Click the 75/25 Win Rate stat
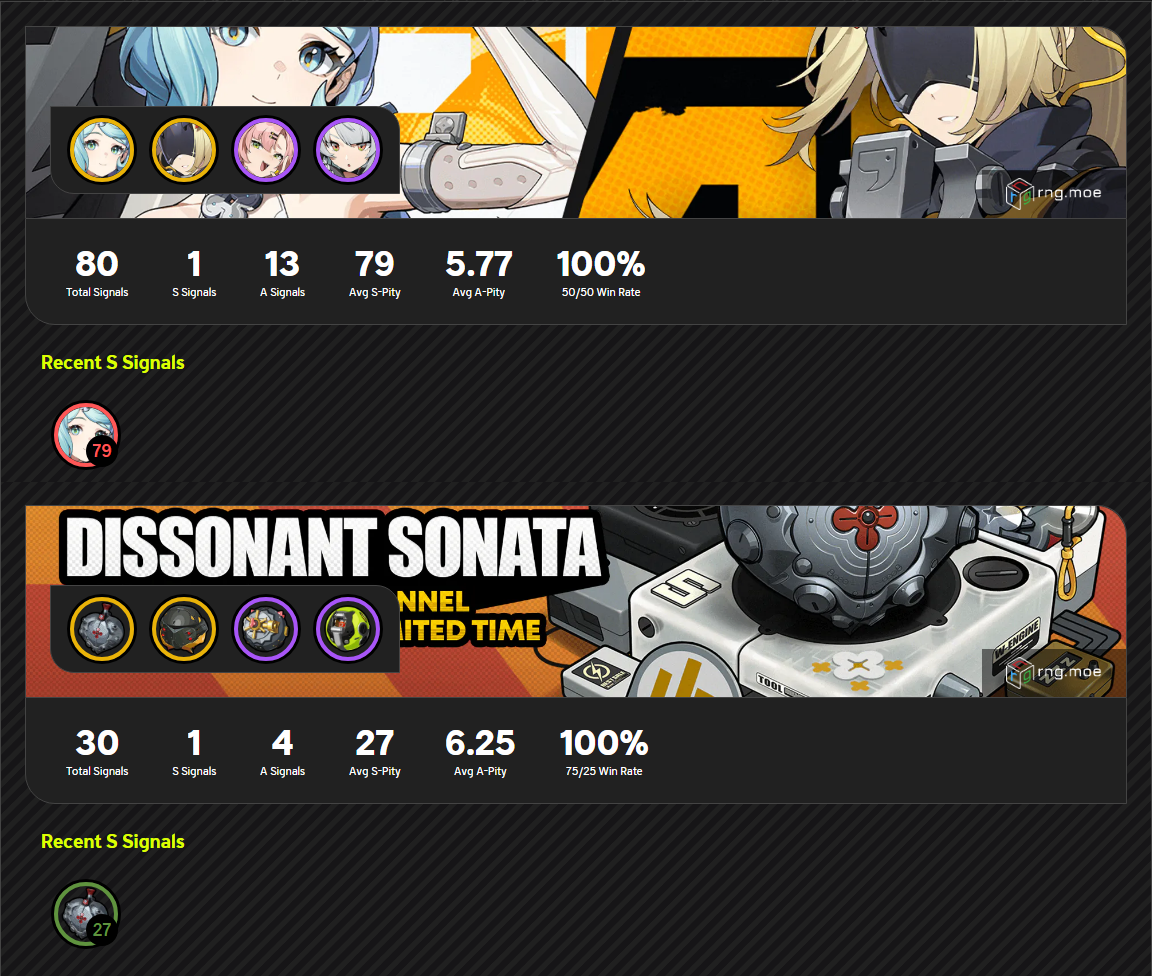The width and height of the screenshot is (1152, 976). 604,752
